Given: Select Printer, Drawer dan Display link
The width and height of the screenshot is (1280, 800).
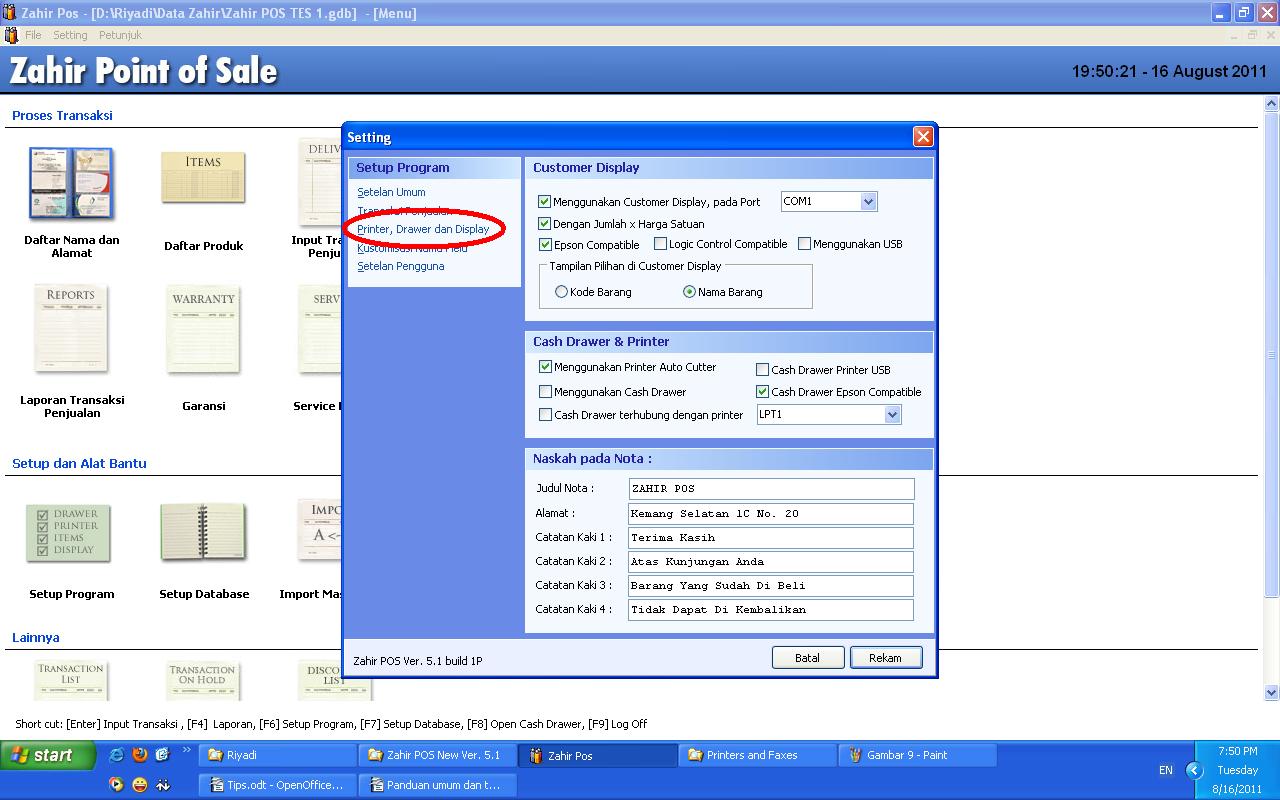Looking at the screenshot, I should coord(423,229).
